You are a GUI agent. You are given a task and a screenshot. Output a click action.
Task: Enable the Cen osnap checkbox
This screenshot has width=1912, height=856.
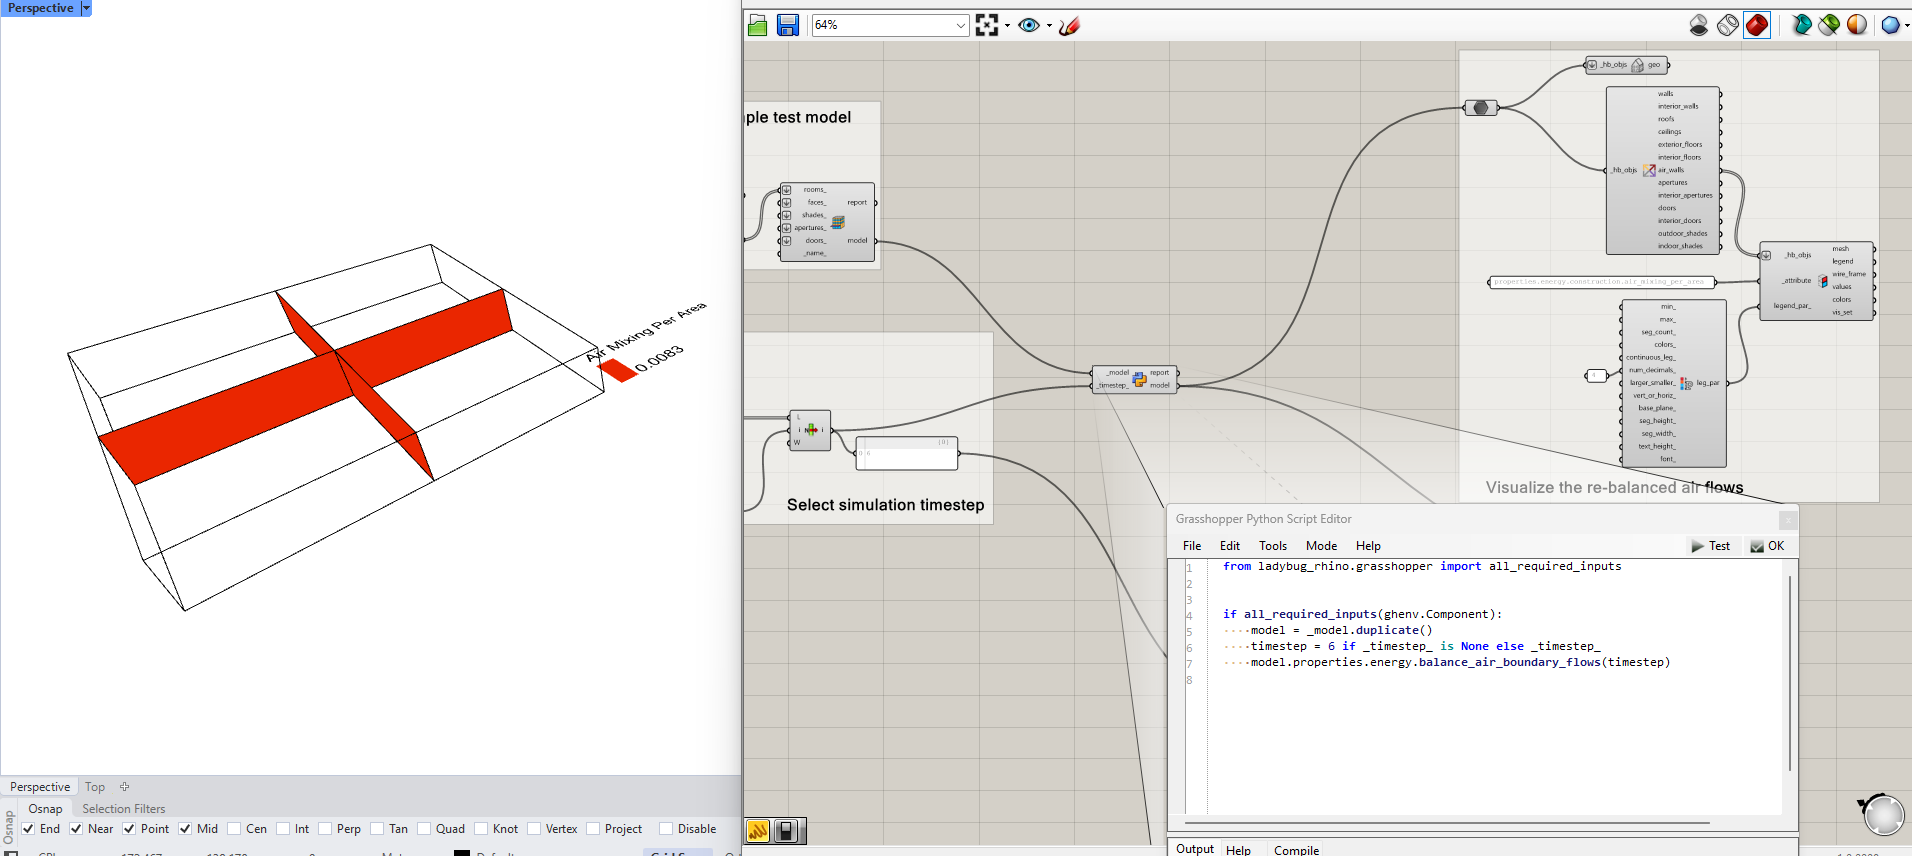(234, 829)
